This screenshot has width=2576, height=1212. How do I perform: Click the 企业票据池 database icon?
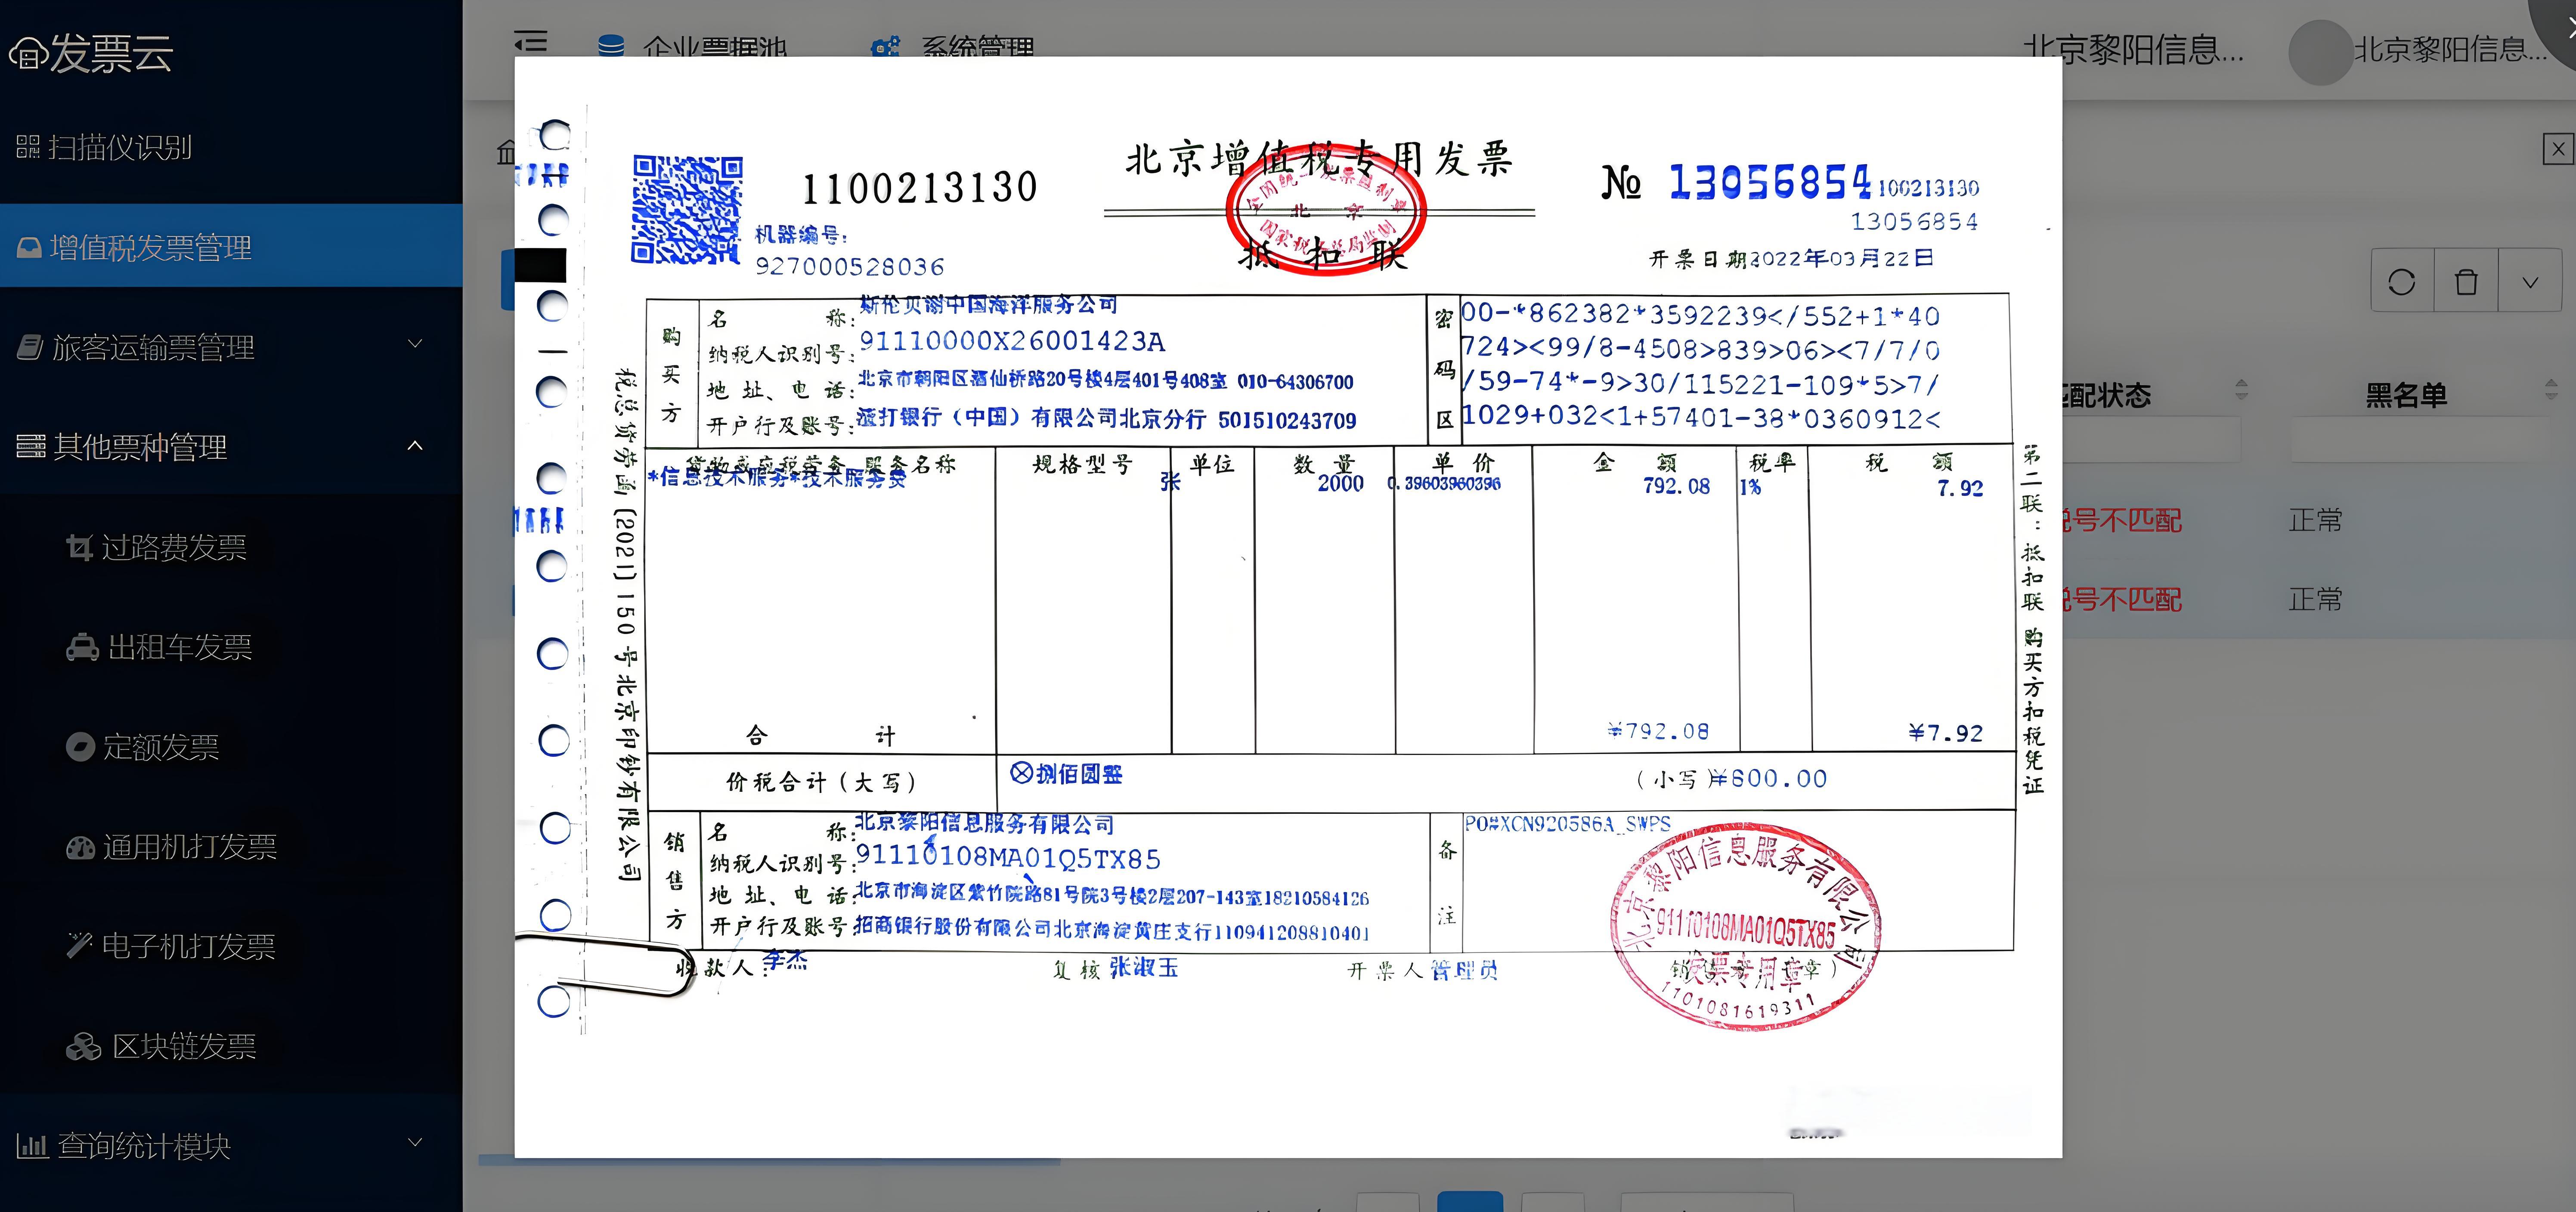[x=610, y=46]
